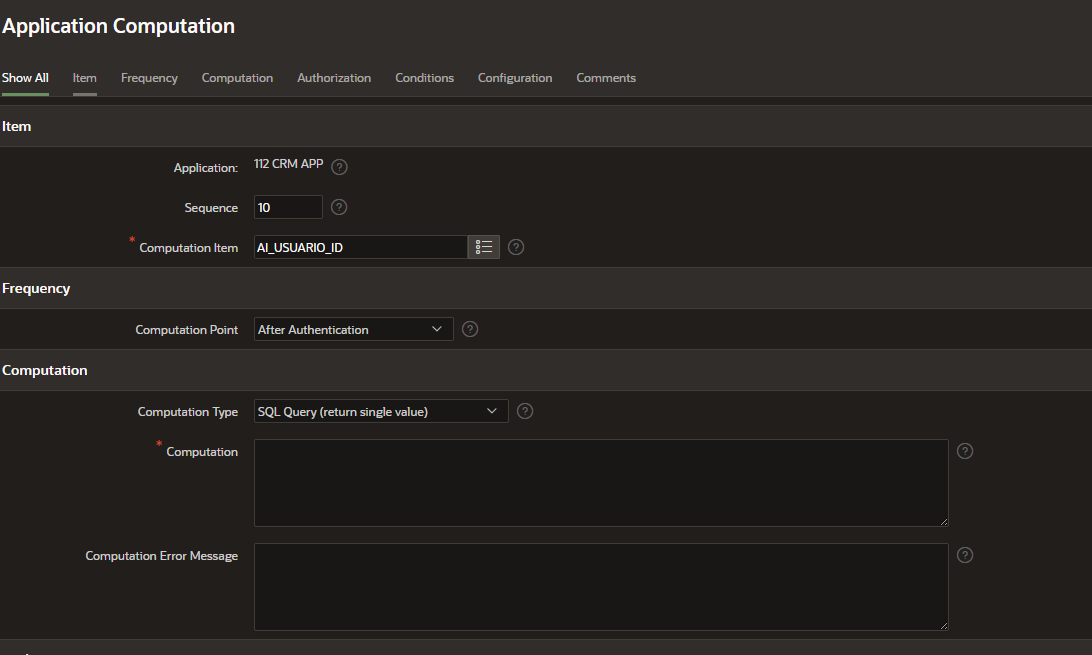Switch to the Authorization tab
The image size is (1092, 655).
(x=334, y=78)
